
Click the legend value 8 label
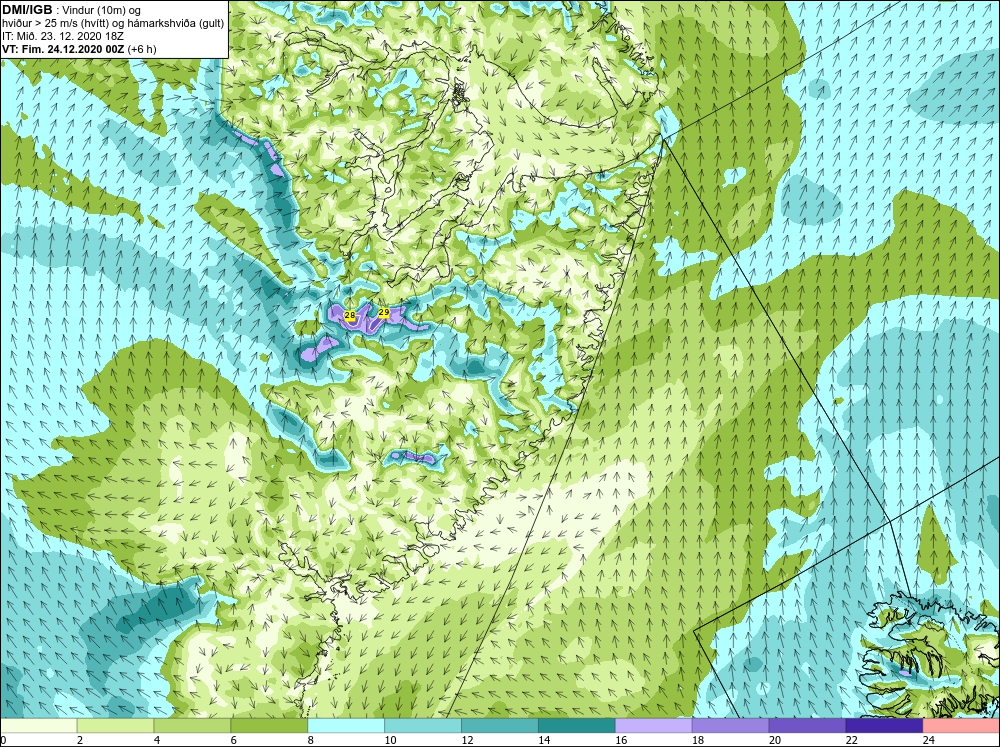tap(311, 740)
